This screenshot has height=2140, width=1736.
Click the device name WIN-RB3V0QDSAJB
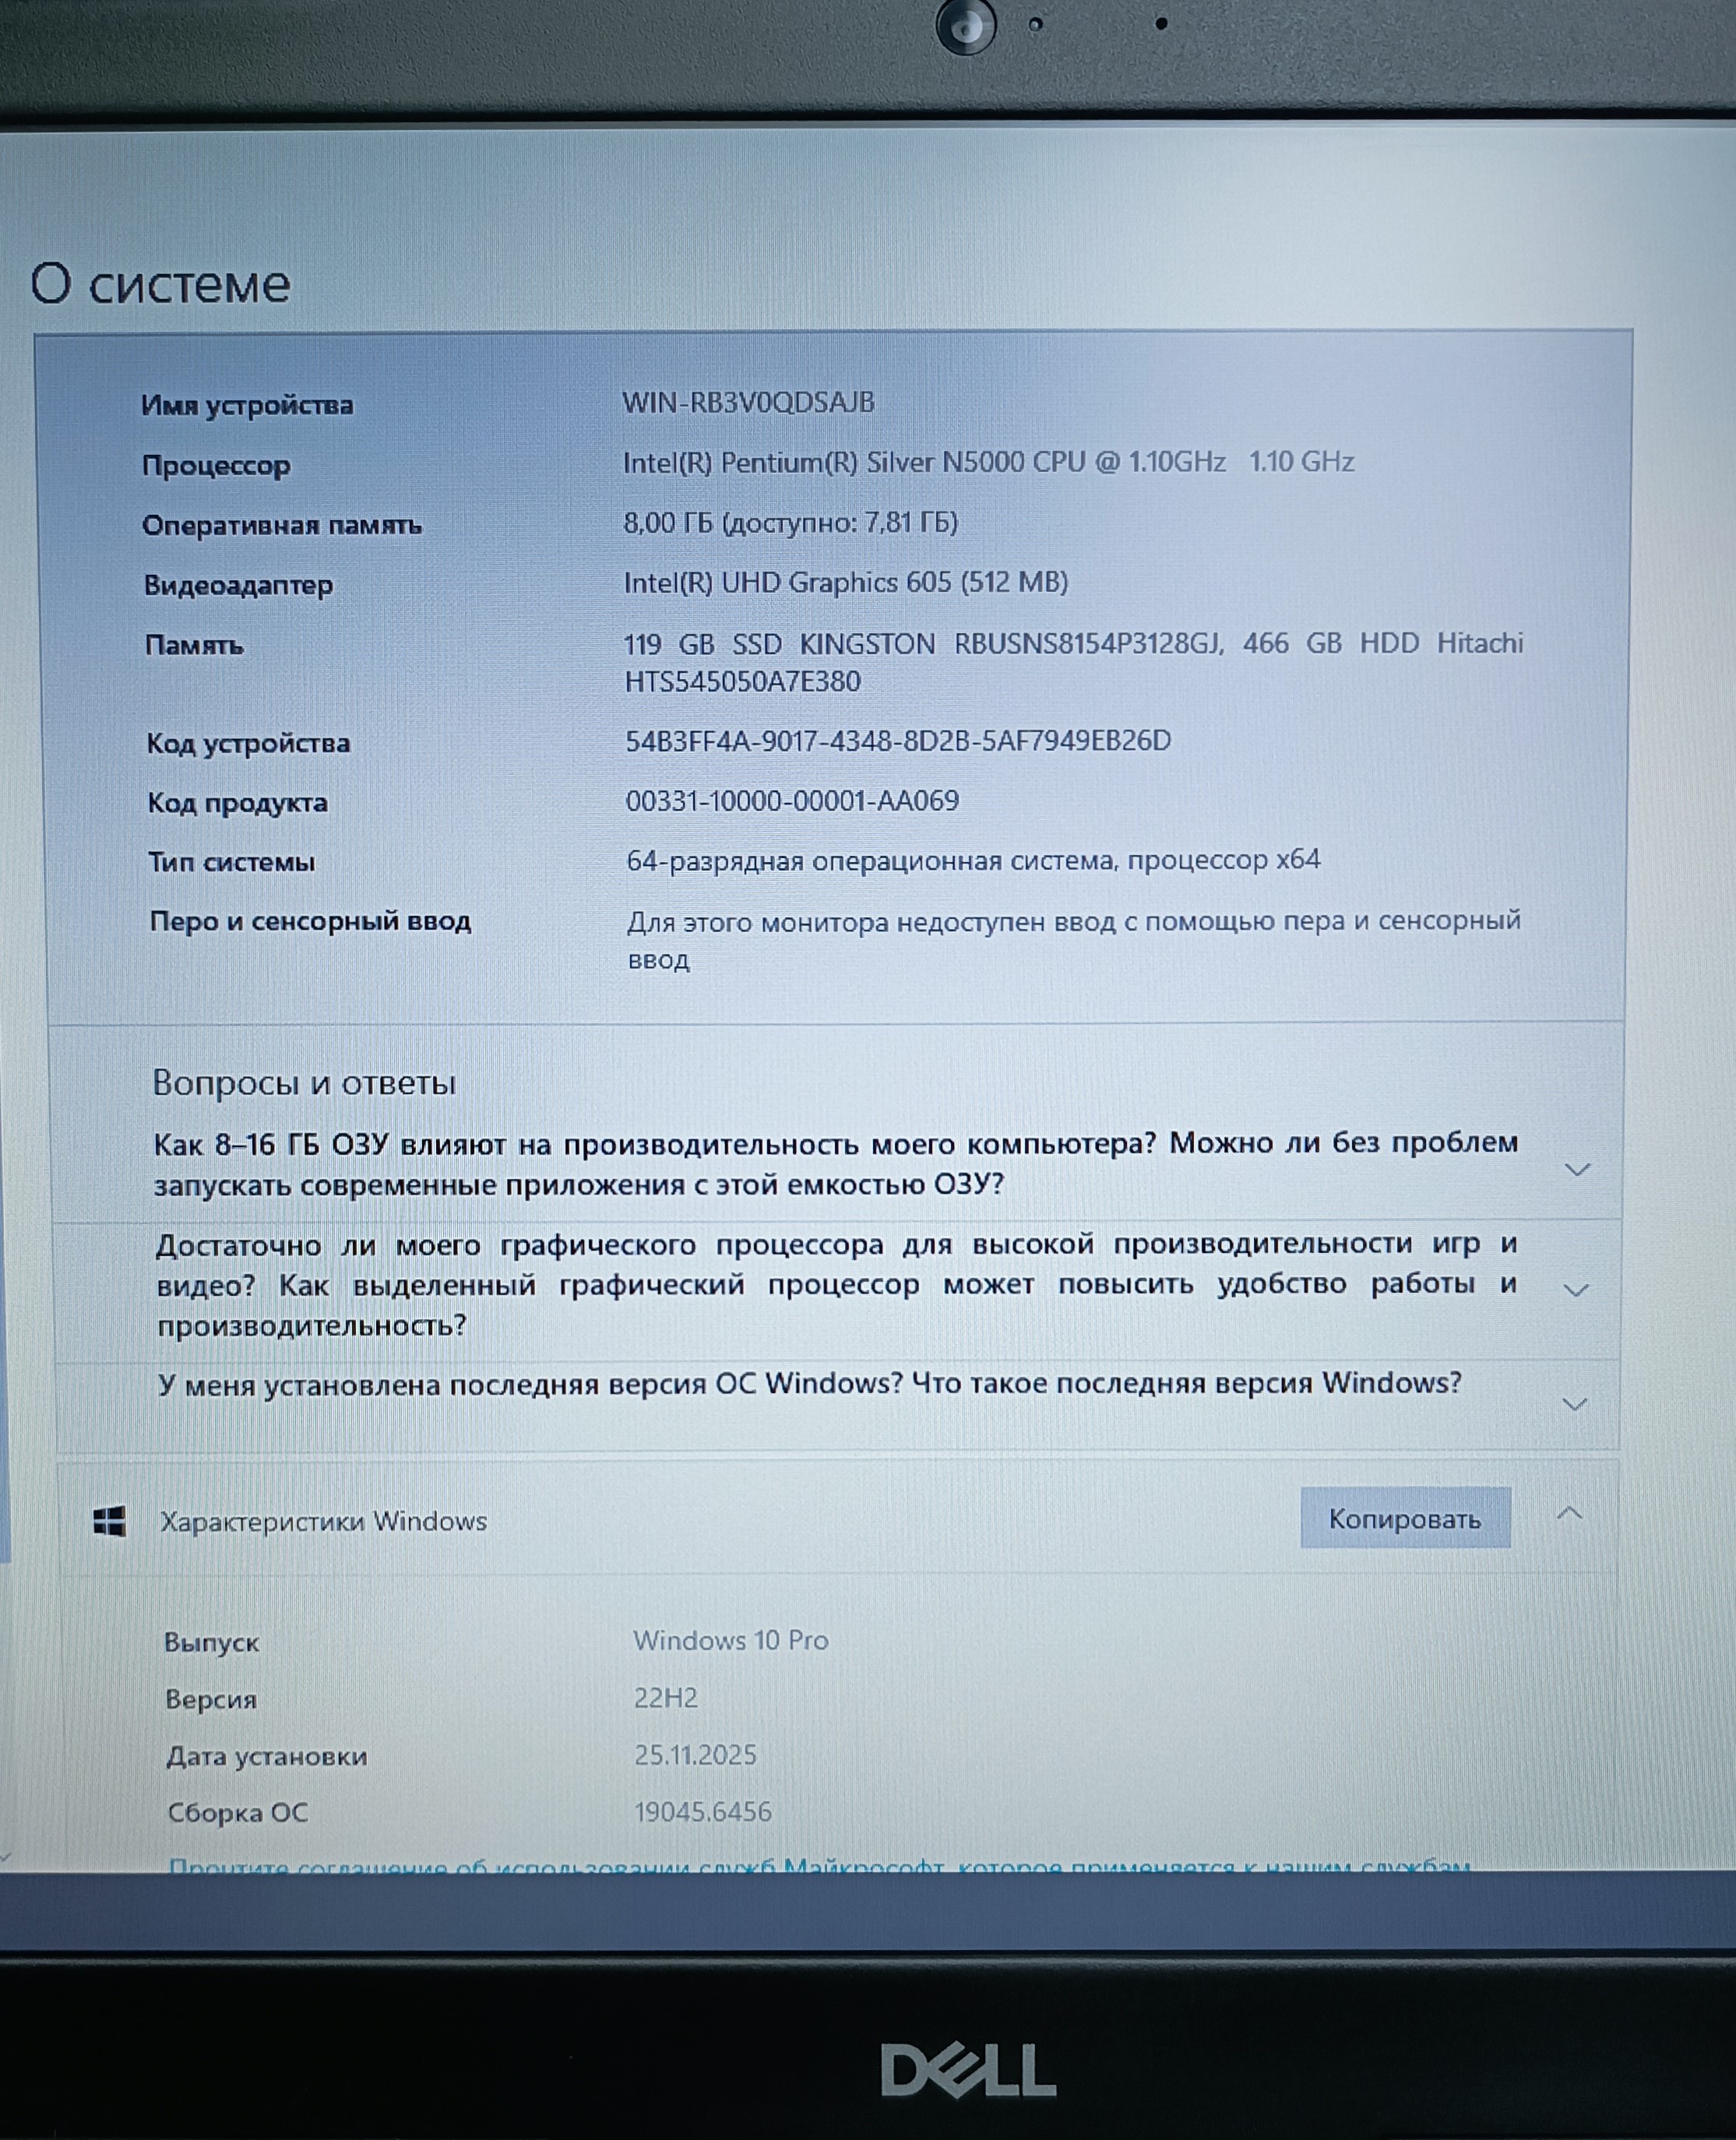tap(748, 403)
